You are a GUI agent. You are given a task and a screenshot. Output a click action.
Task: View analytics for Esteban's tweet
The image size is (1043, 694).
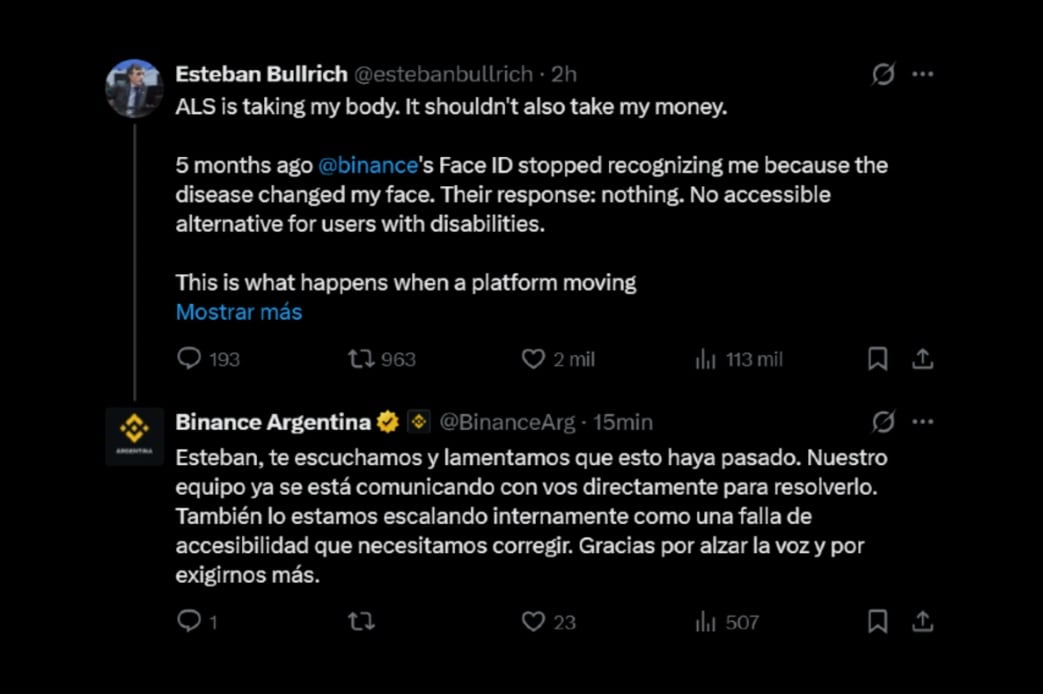[x=706, y=358]
